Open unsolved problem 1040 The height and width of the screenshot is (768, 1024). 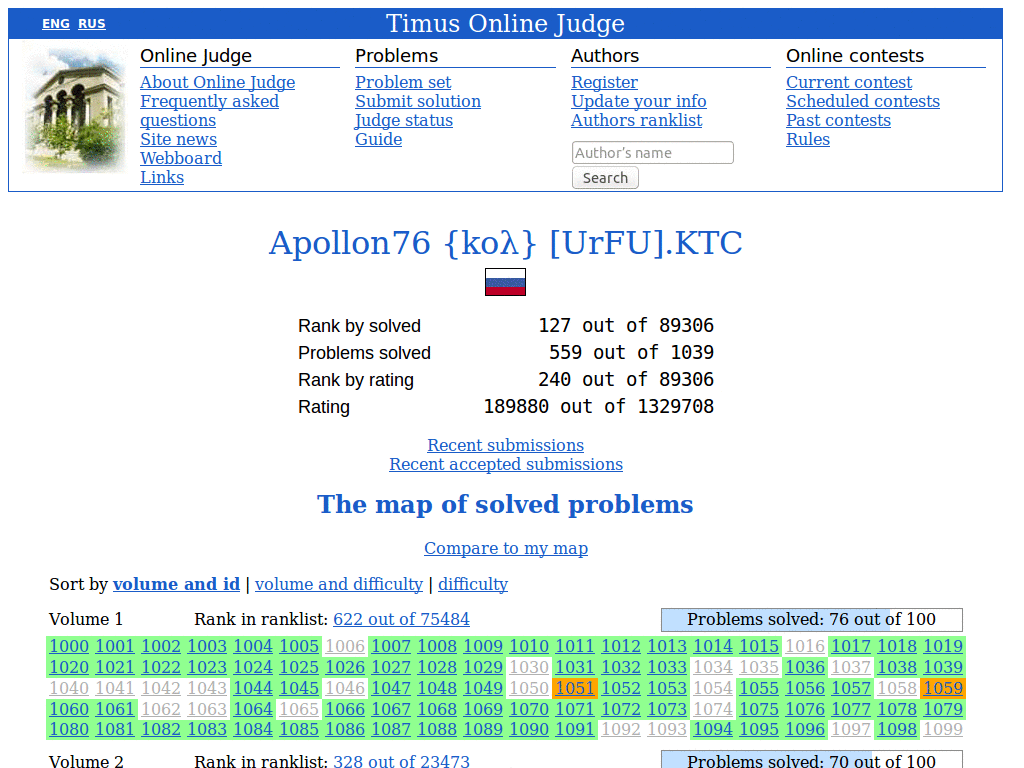[x=69, y=688]
